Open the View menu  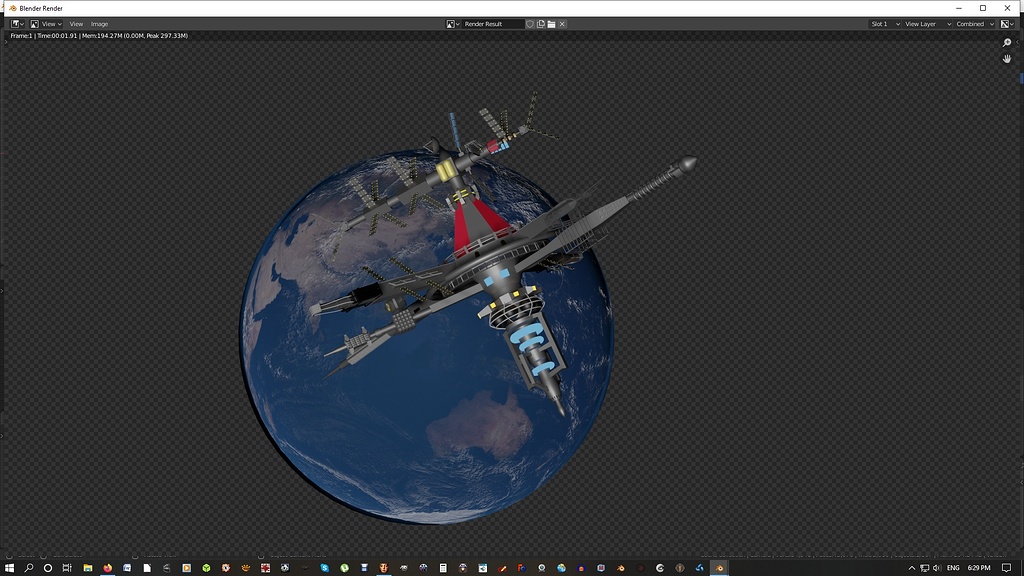click(x=76, y=24)
